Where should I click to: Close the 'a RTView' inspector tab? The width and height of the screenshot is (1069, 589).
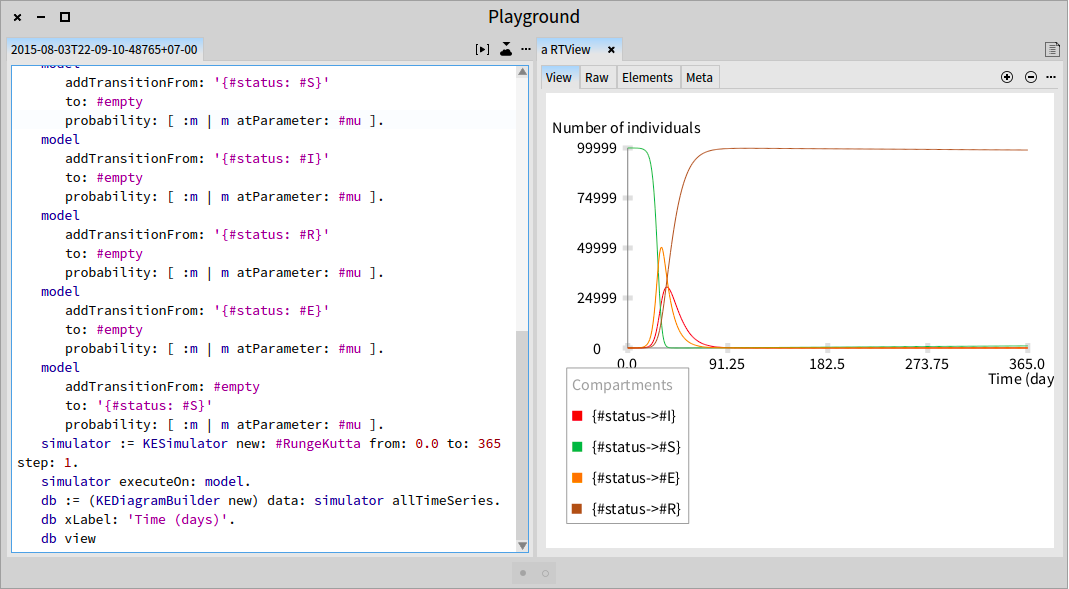pyautogui.click(x=611, y=50)
